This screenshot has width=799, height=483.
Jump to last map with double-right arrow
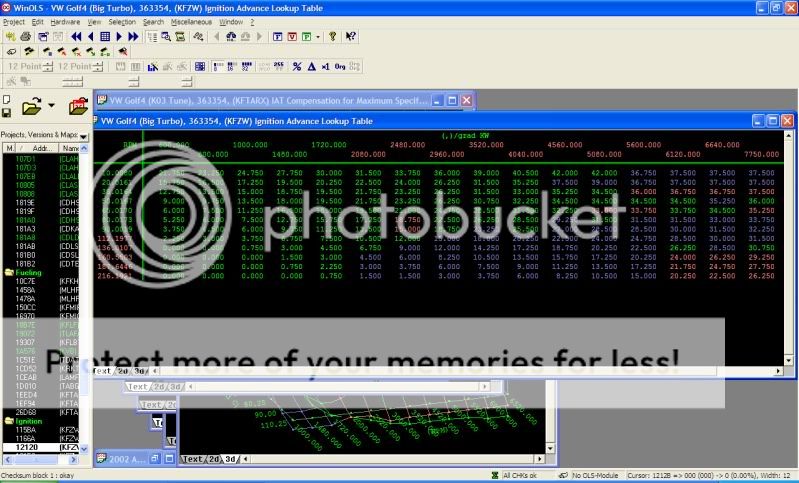[x=133, y=36]
